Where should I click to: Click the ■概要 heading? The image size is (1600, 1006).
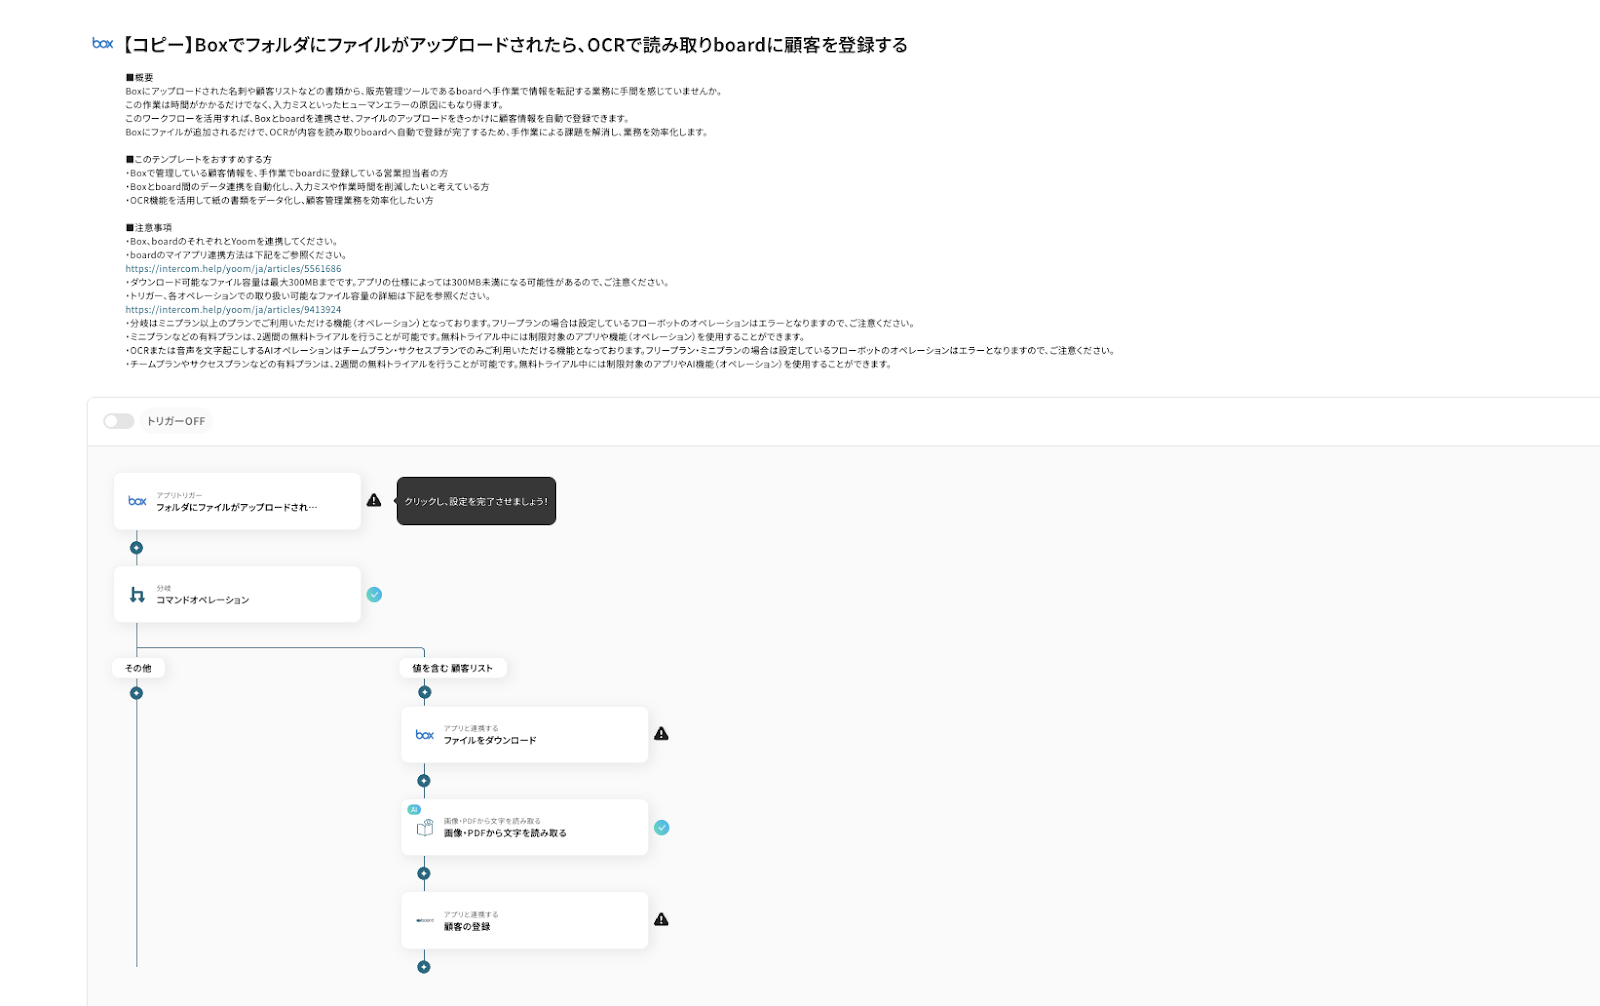[139, 77]
